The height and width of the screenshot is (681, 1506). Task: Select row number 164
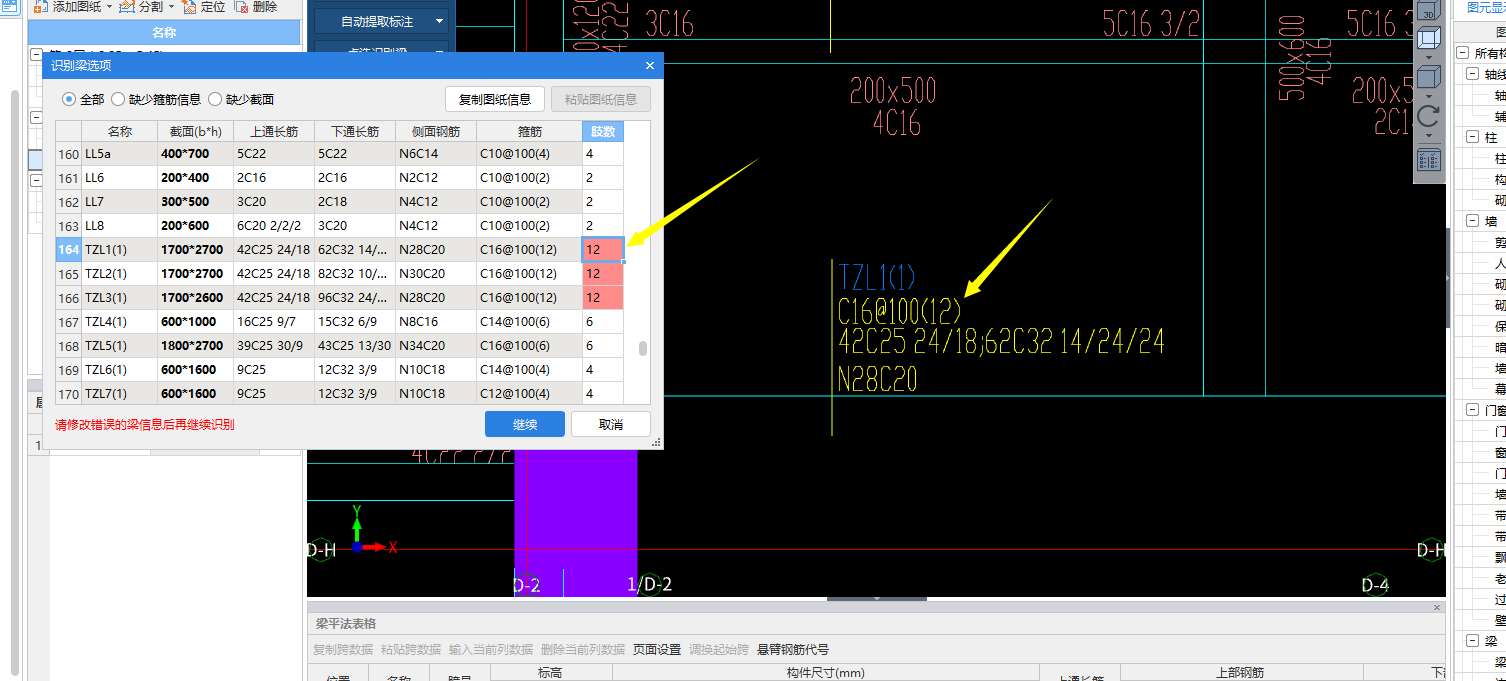click(68, 249)
